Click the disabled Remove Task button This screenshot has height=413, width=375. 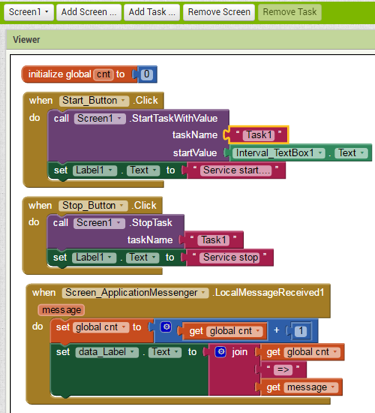pyautogui.click(x=290, y=12)
